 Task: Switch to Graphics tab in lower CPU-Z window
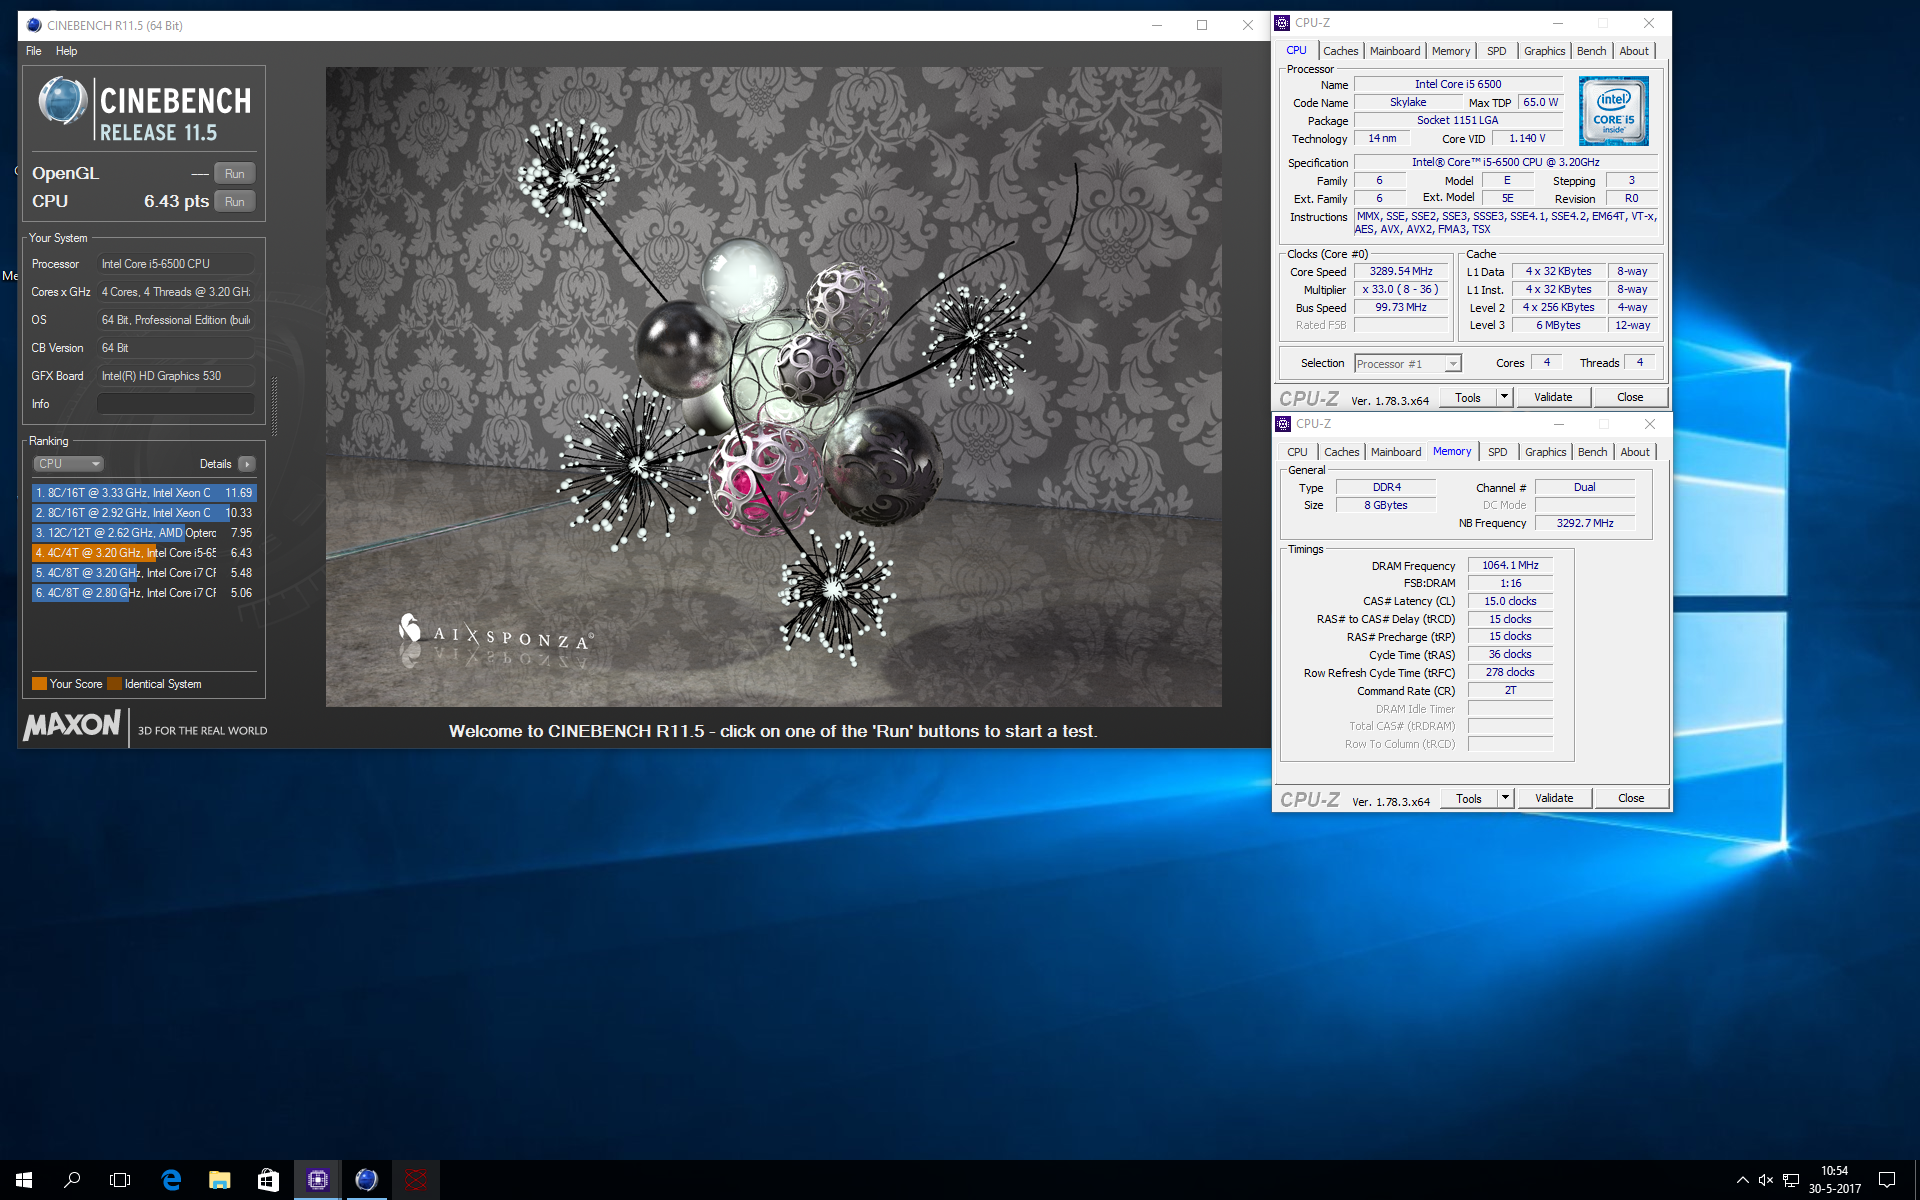point(1545,452)
